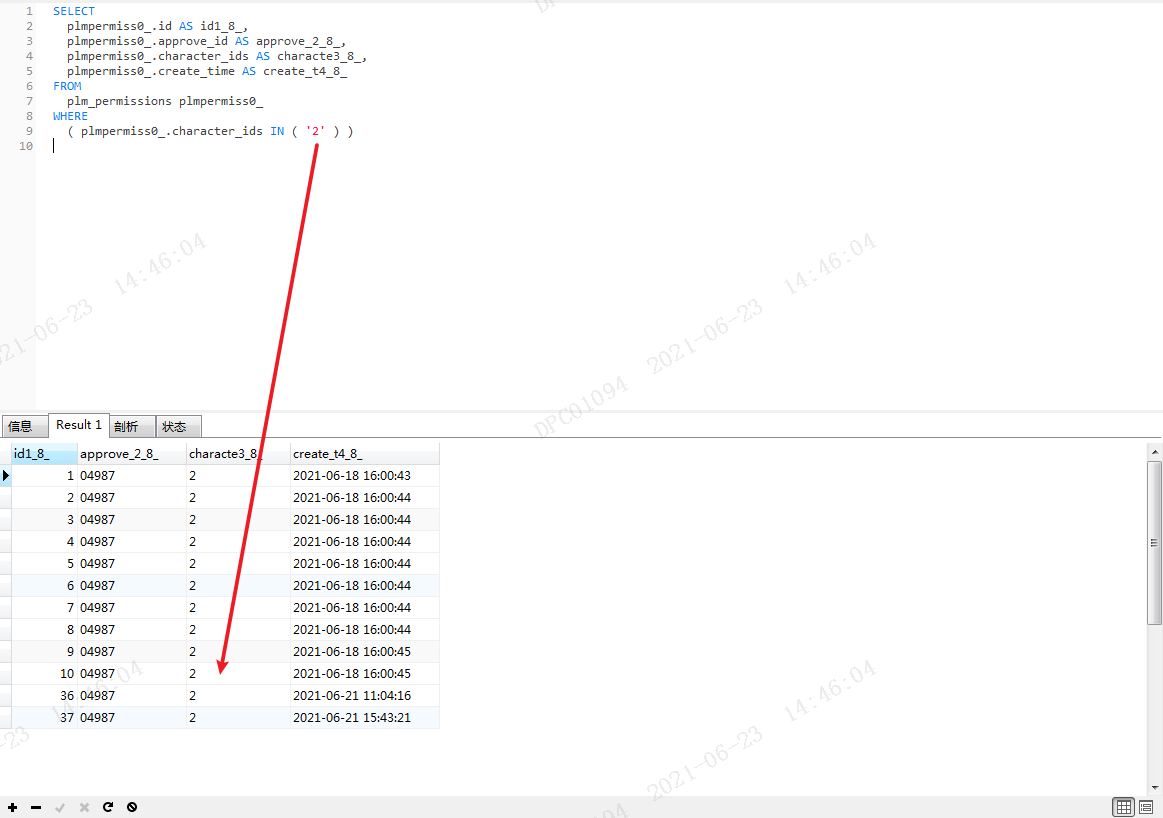Click scrollbar up arrow in results panel
The image size is (1163, 818).
pyautogui.click(x=1154, y=451)
